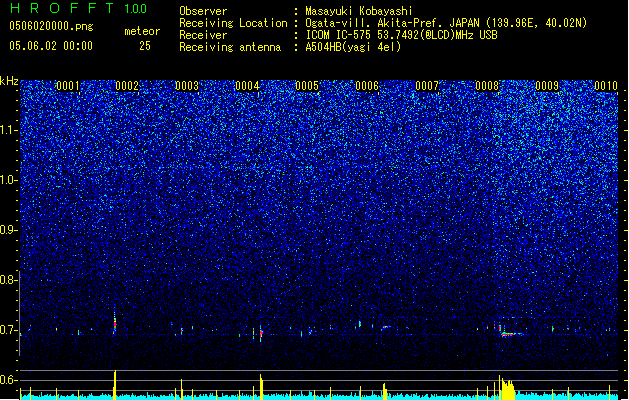
Task: Click the yellow power peak below 0004
Action: tap(261, 387)
